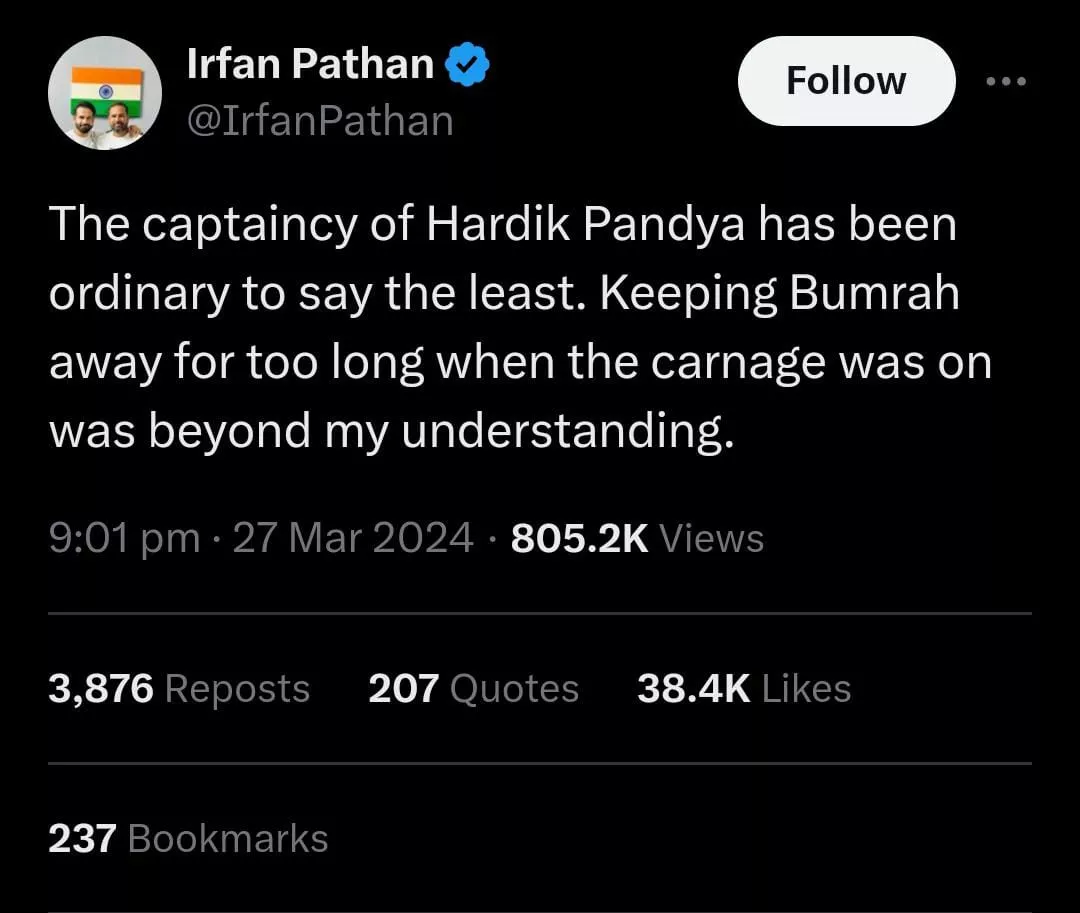Open the three-dot more options menu
The height and width of the screenshot is (913, 1080).
tap(1006, 81)
